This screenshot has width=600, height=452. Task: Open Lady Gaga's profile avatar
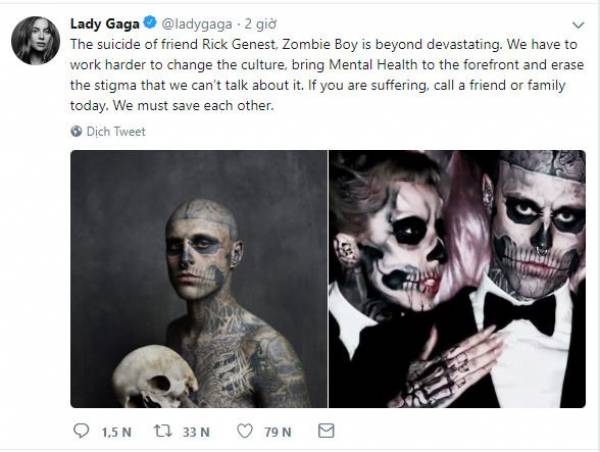click(35, 40)
